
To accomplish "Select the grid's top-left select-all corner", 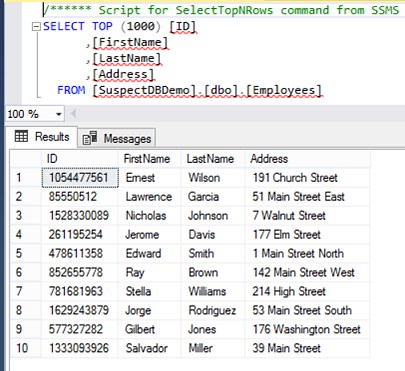I will coord(26,159).
